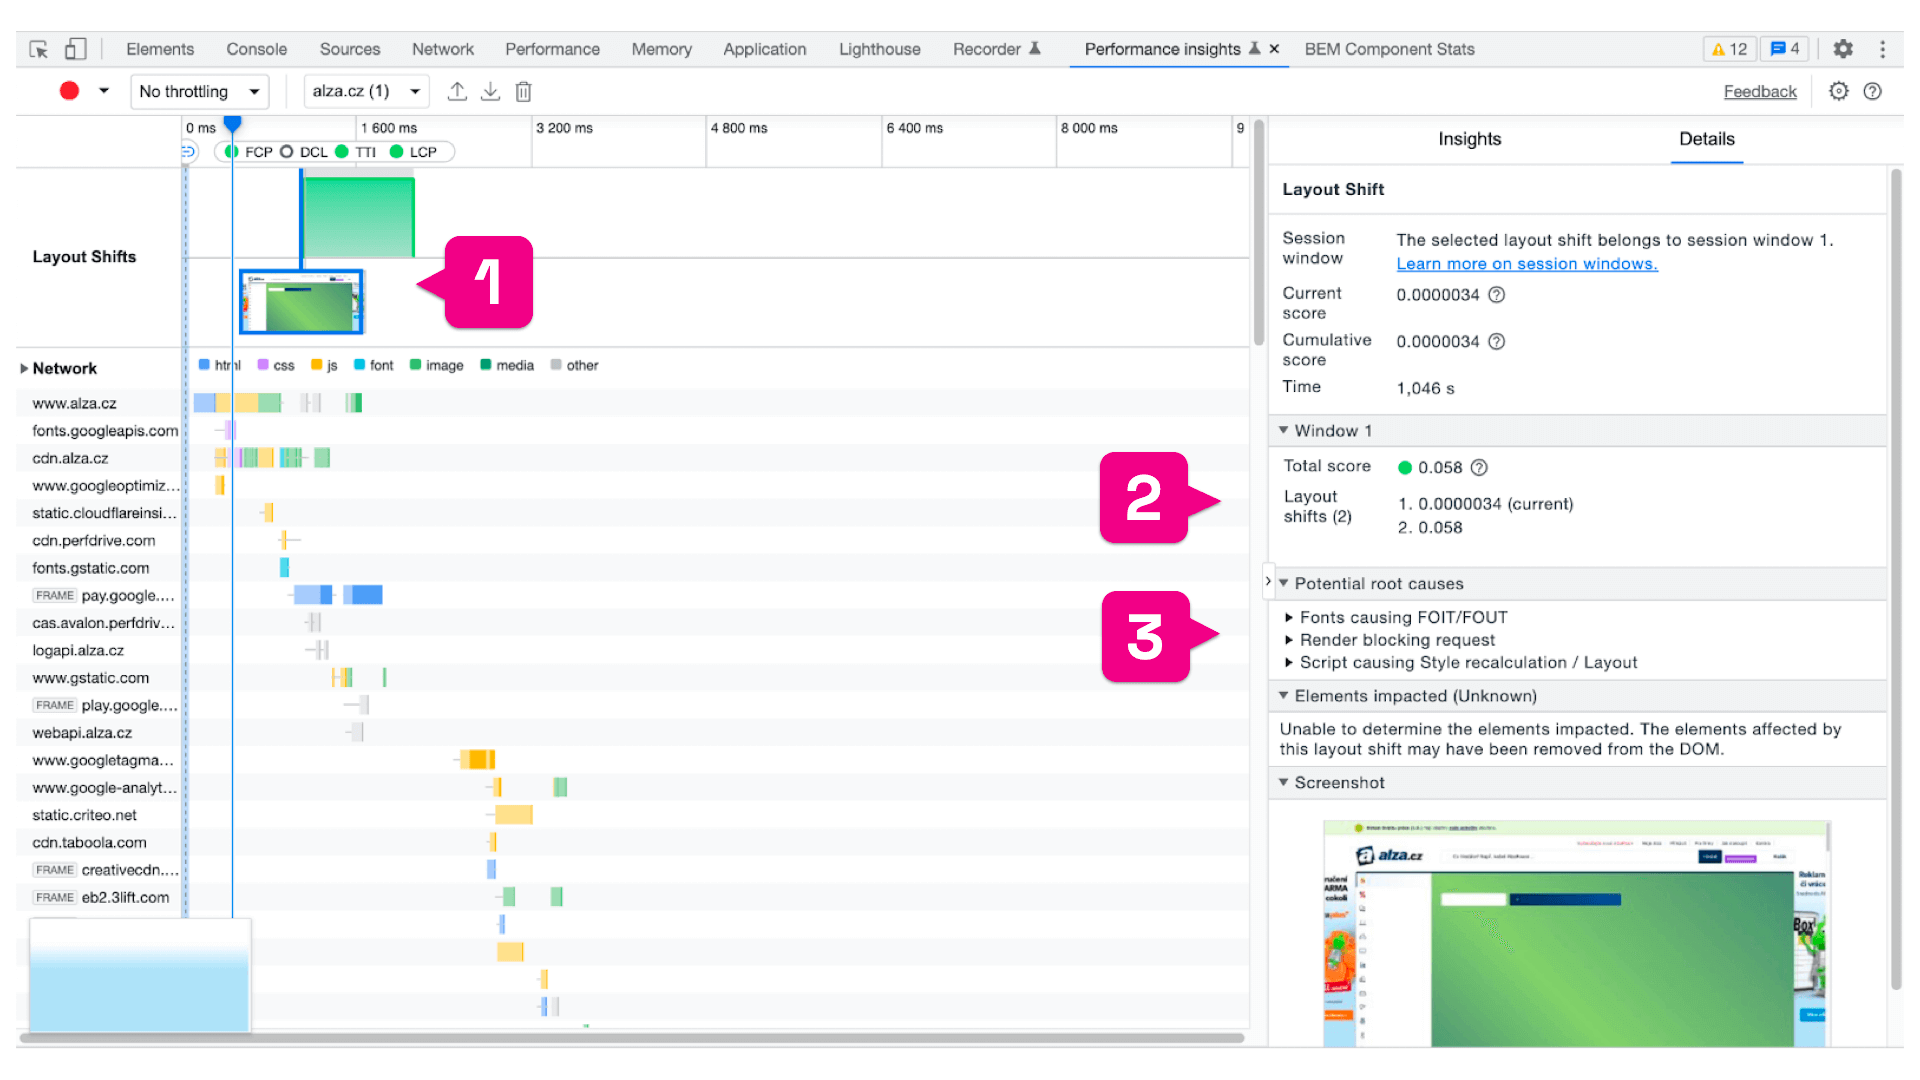The height and width of the screenshot is (1080, 1920).
Task: Click the import recording icon
Action: pos(490,91)
